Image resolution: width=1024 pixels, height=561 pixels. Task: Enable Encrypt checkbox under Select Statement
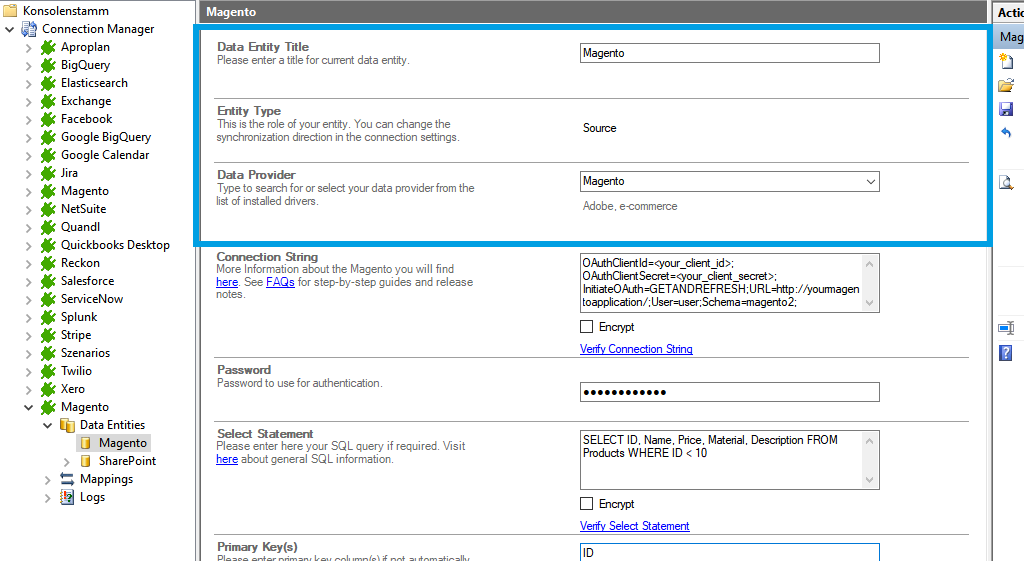587,504
